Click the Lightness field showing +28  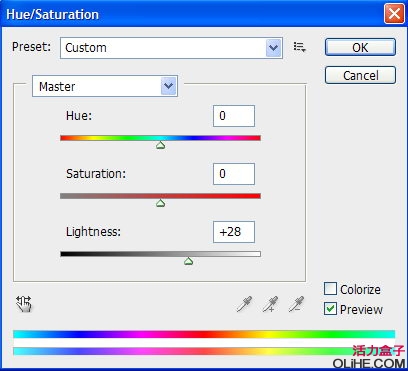pyautogui.click(x=234, y=232)
